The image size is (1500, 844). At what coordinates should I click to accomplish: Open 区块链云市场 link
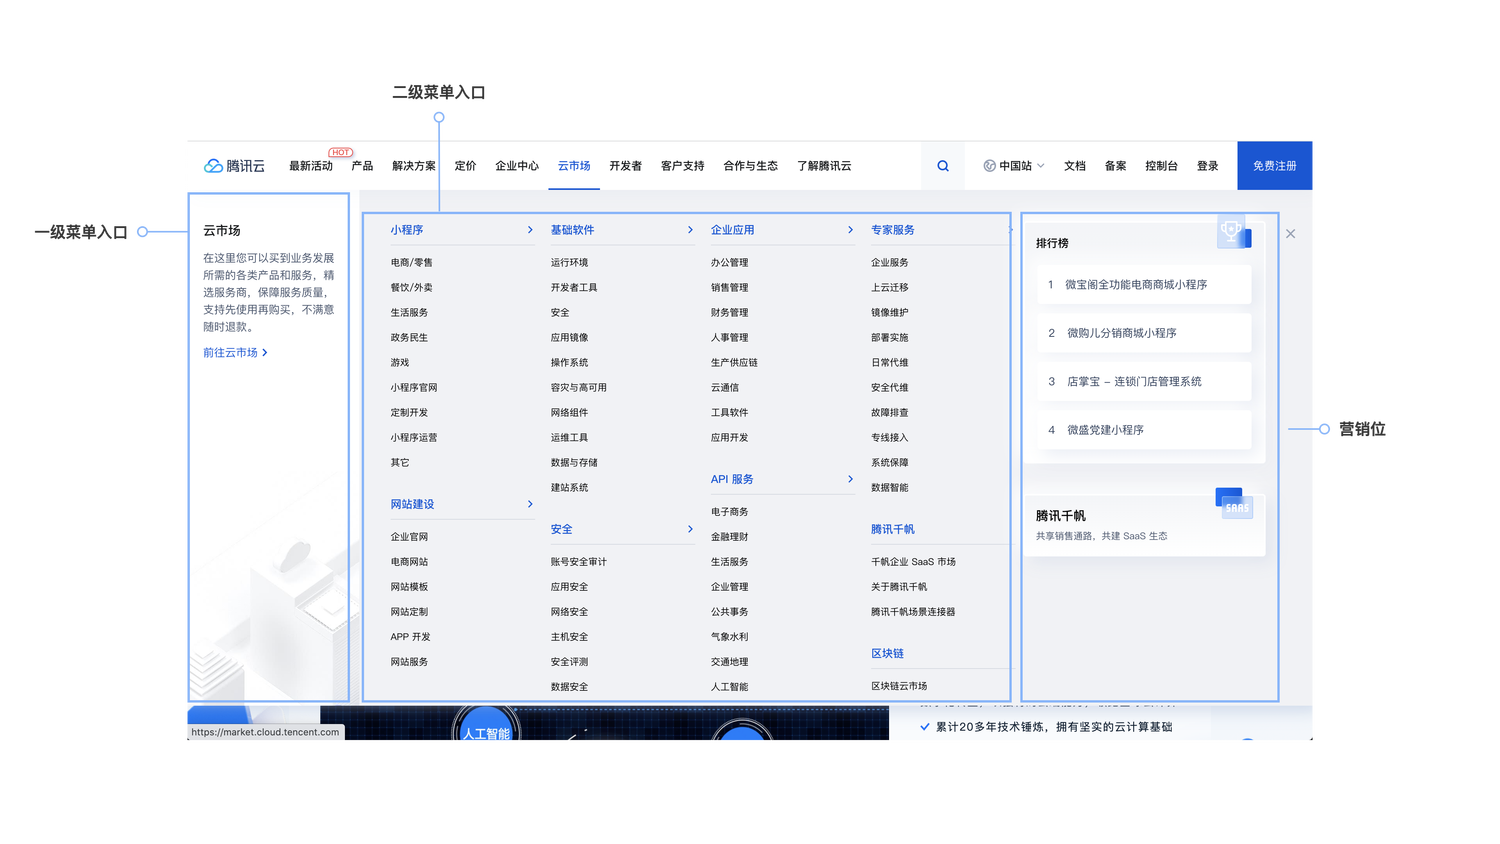(x=899, y=686)
